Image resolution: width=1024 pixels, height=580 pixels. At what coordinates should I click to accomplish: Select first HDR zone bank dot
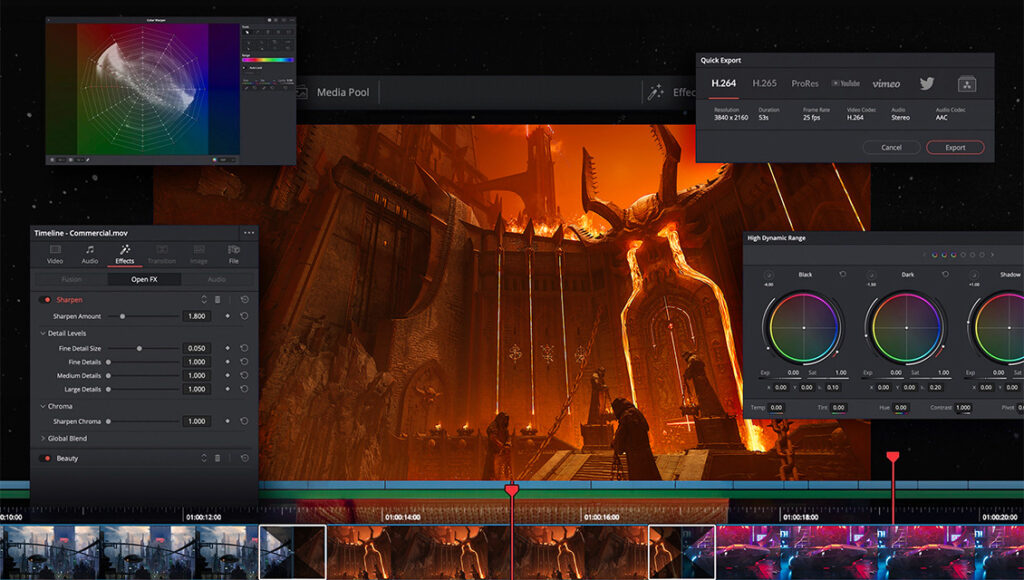click(x=935, y=255)
